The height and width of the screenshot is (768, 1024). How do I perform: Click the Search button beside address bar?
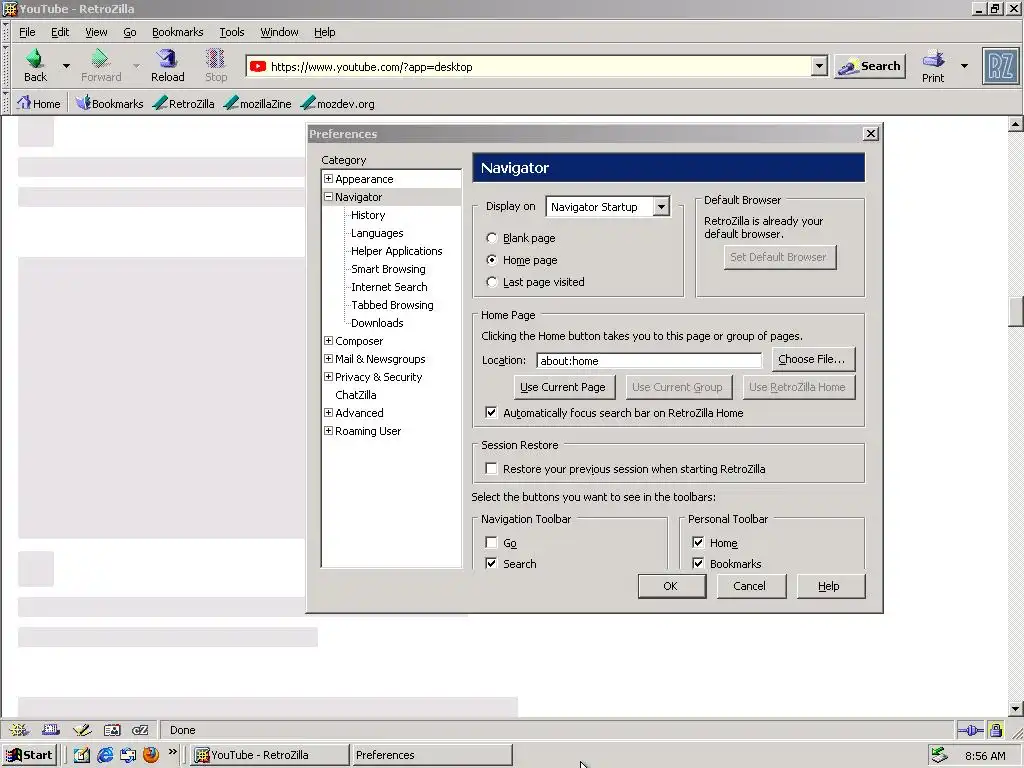pyautogui.click(x=870, y=66)
